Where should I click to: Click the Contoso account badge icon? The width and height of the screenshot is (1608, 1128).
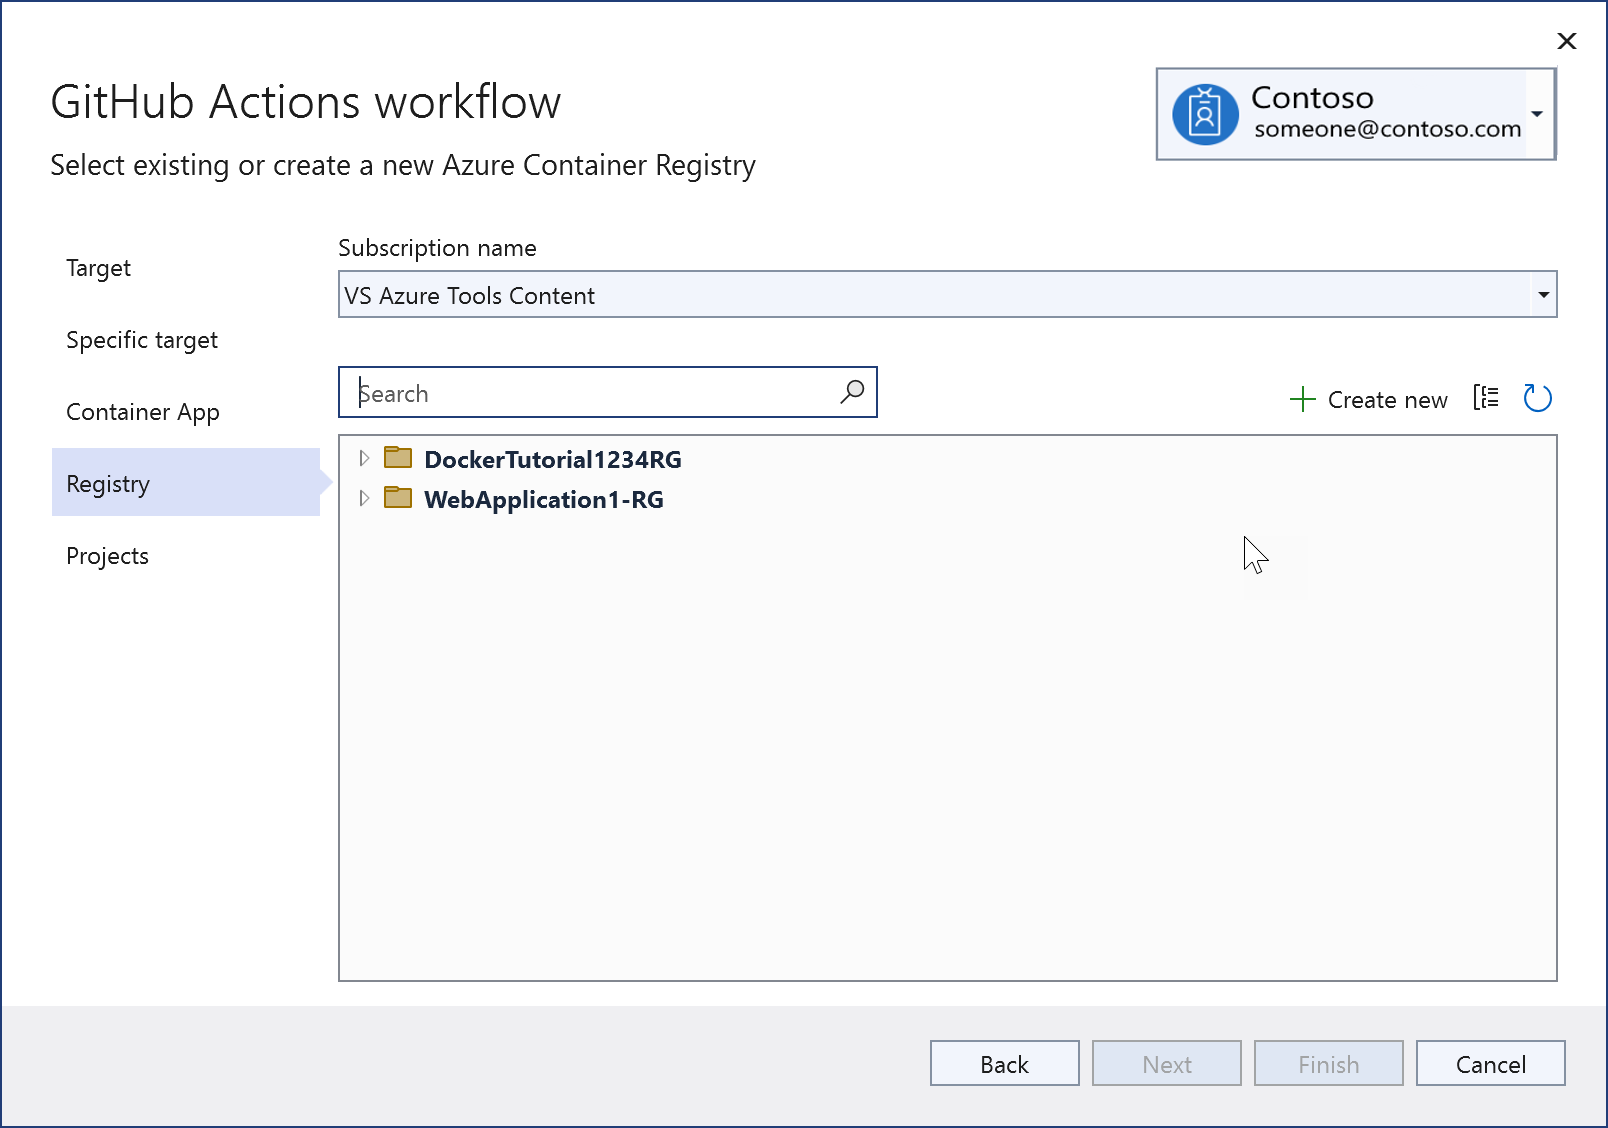1206,111
